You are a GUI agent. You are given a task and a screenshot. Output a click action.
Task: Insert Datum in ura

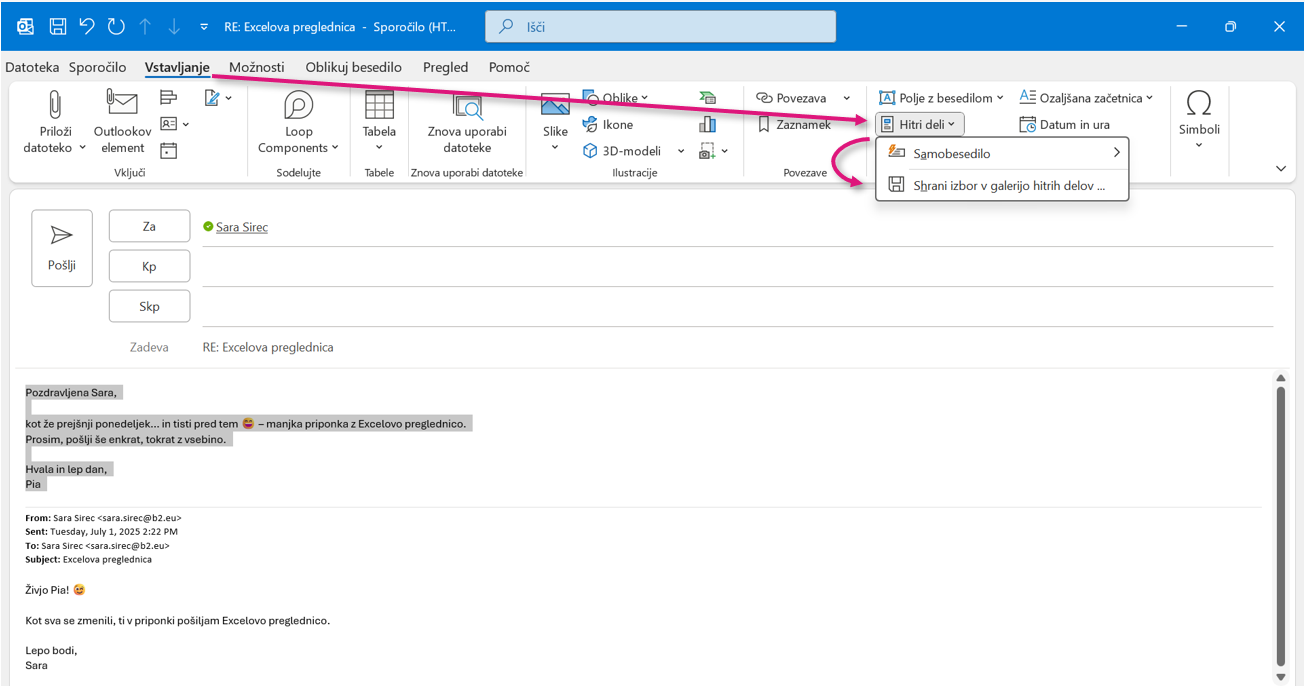(x=1065, y=125)
